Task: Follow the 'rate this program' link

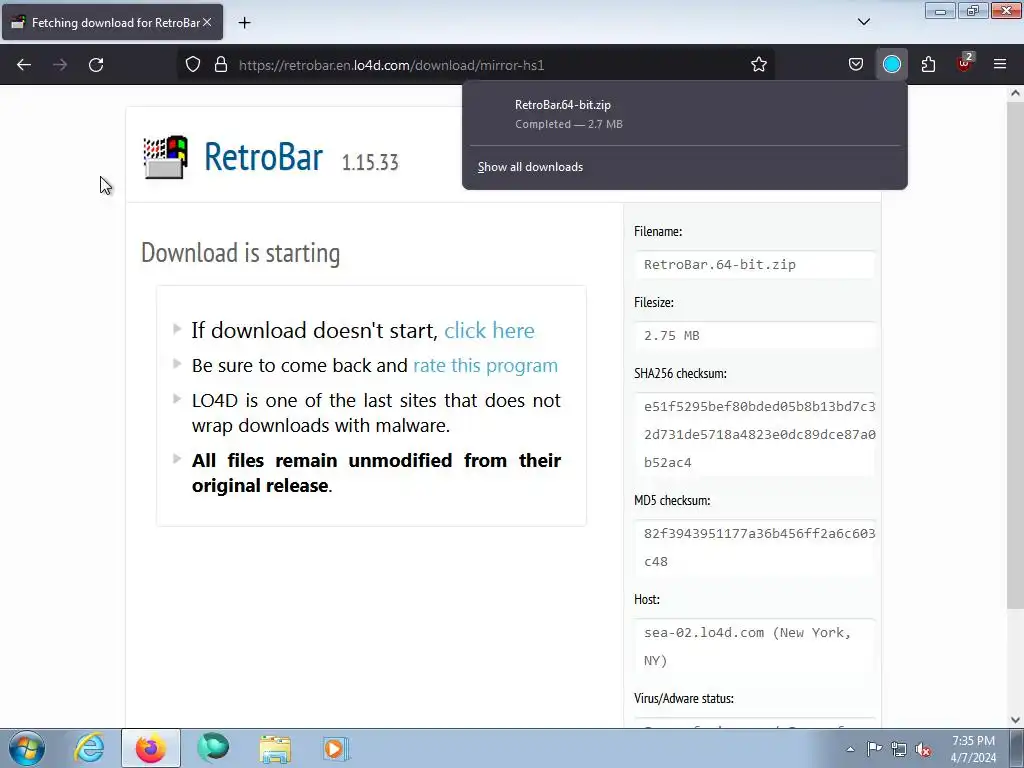Action: click(485, 366)
